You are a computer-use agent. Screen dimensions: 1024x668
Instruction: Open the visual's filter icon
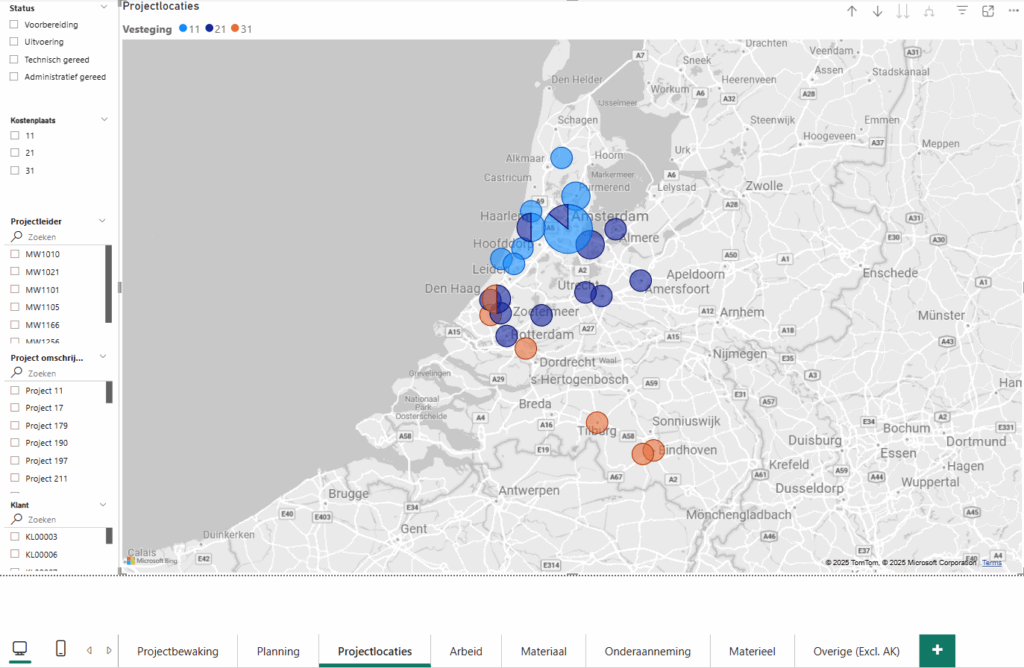[962, 11]
